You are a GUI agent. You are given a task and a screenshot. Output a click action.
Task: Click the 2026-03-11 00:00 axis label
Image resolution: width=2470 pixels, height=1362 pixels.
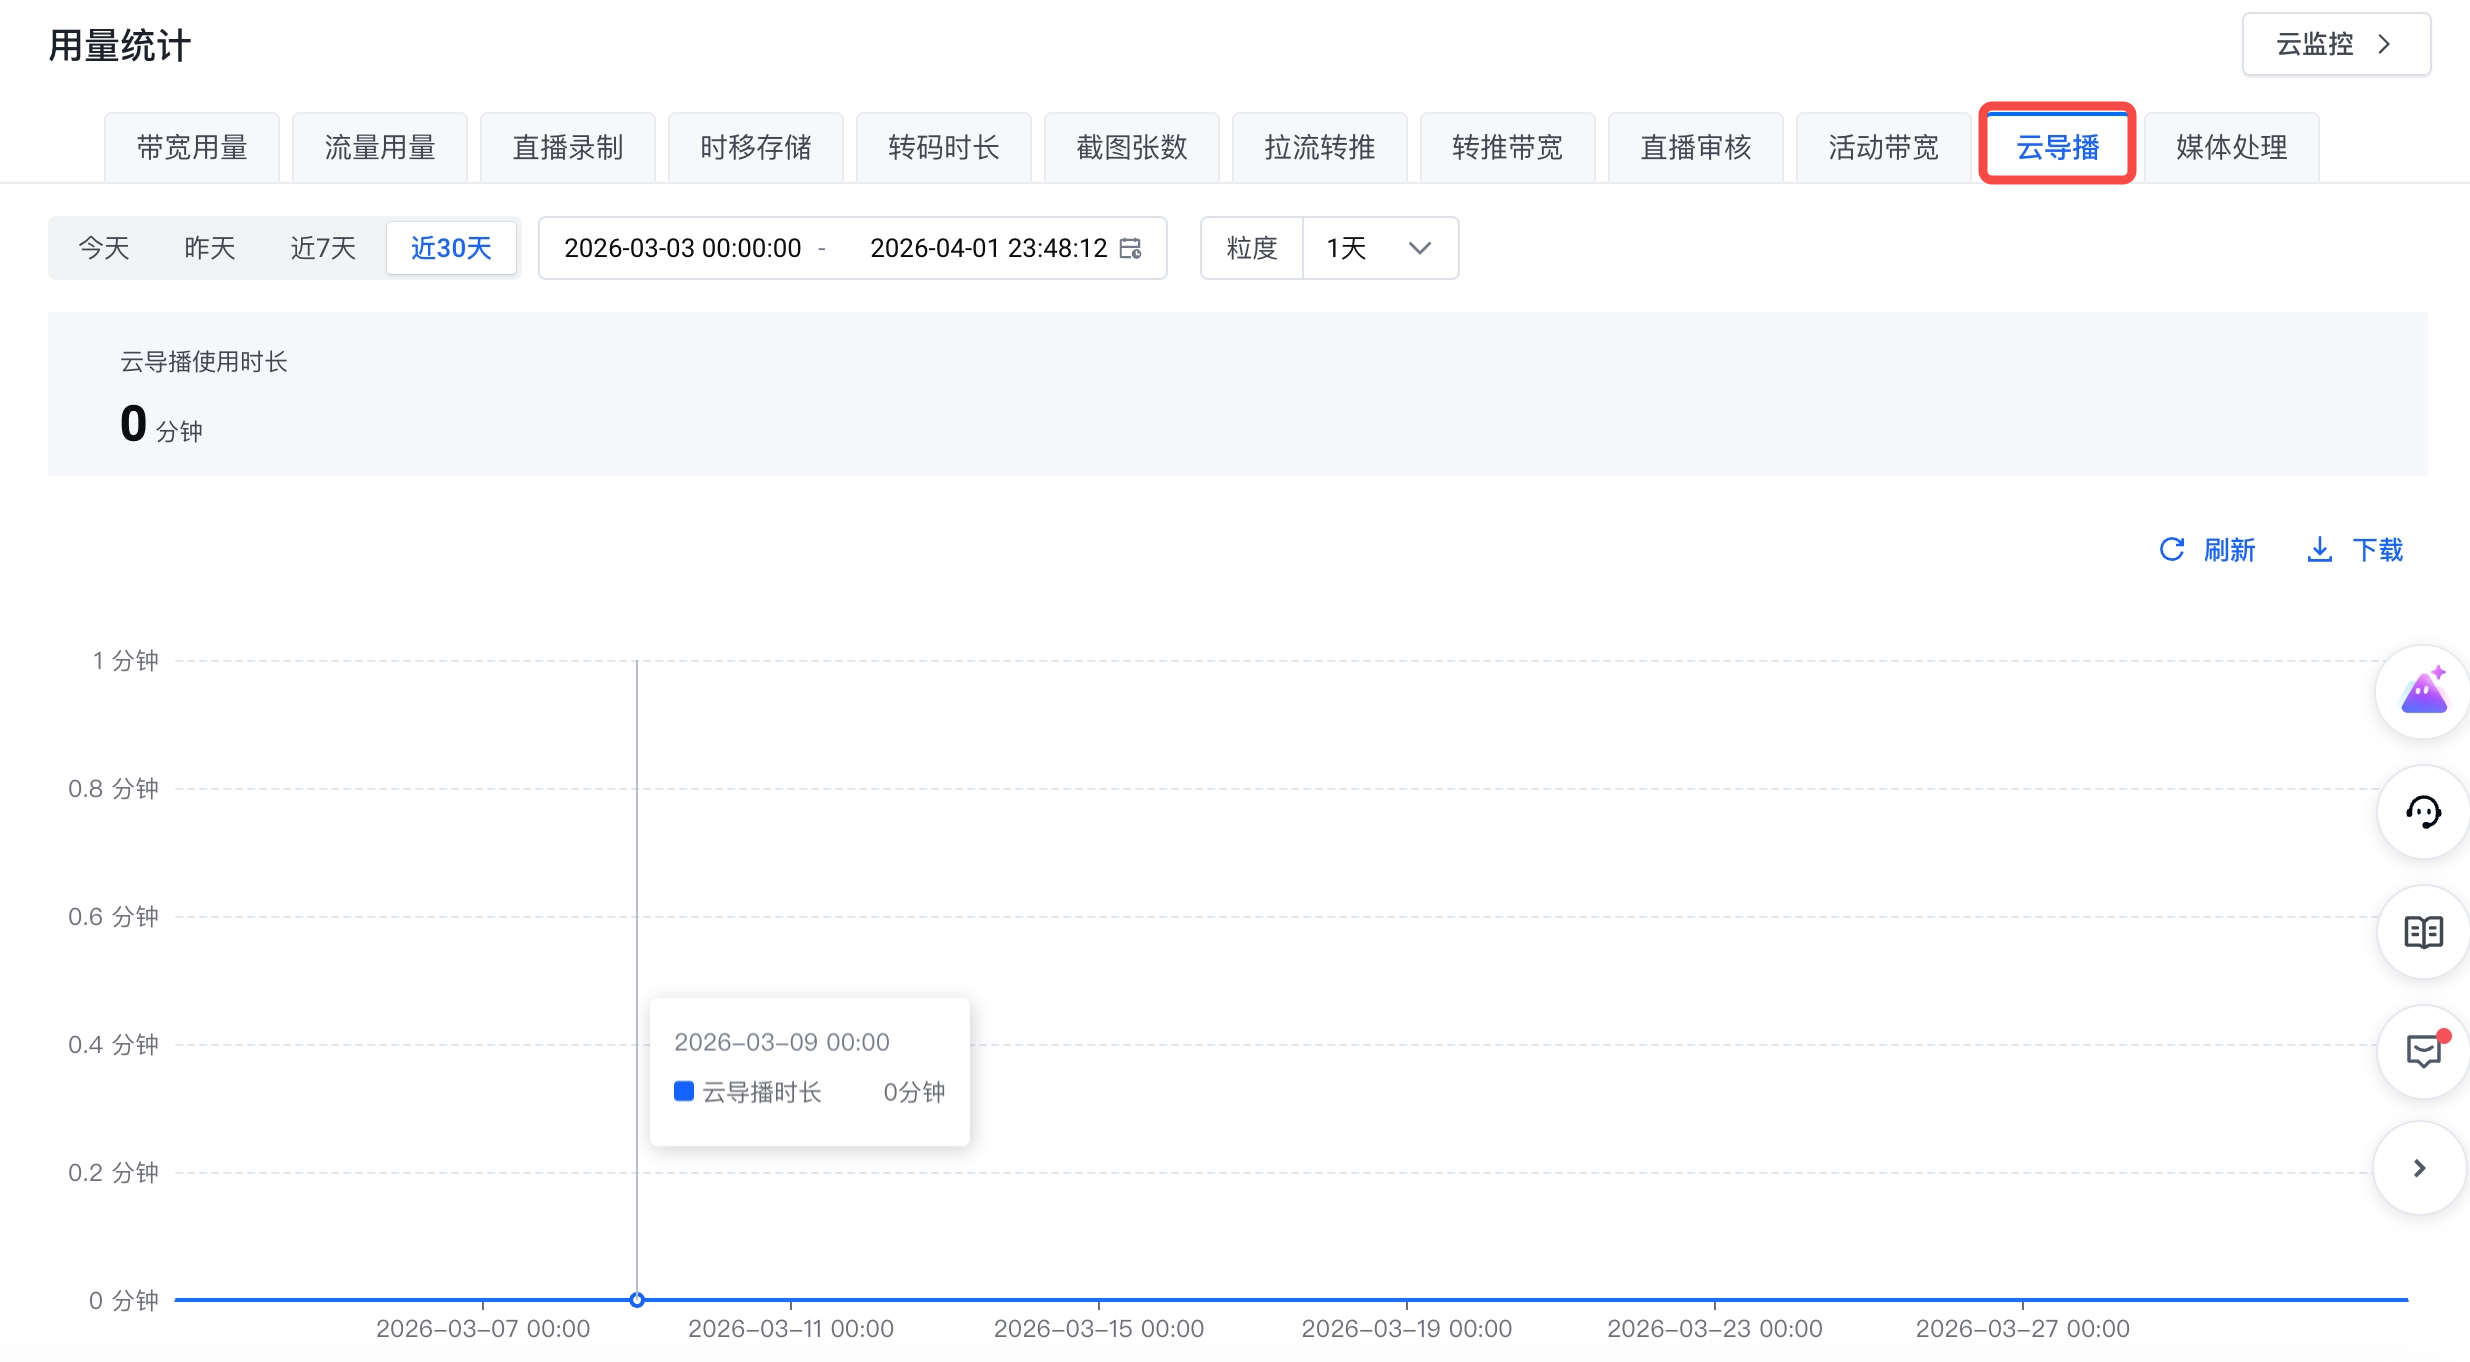point(791,1328)
